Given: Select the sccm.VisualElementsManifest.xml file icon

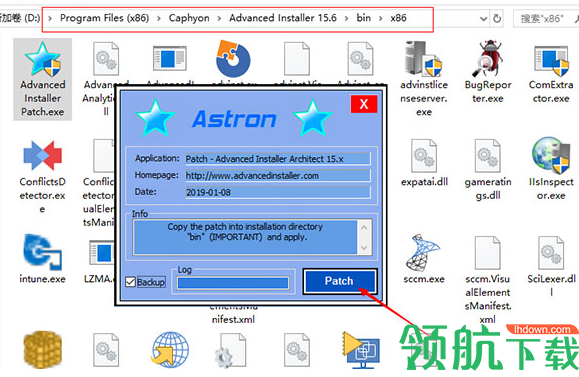Looking at the screenshot, I should click(x=487, y=253).
